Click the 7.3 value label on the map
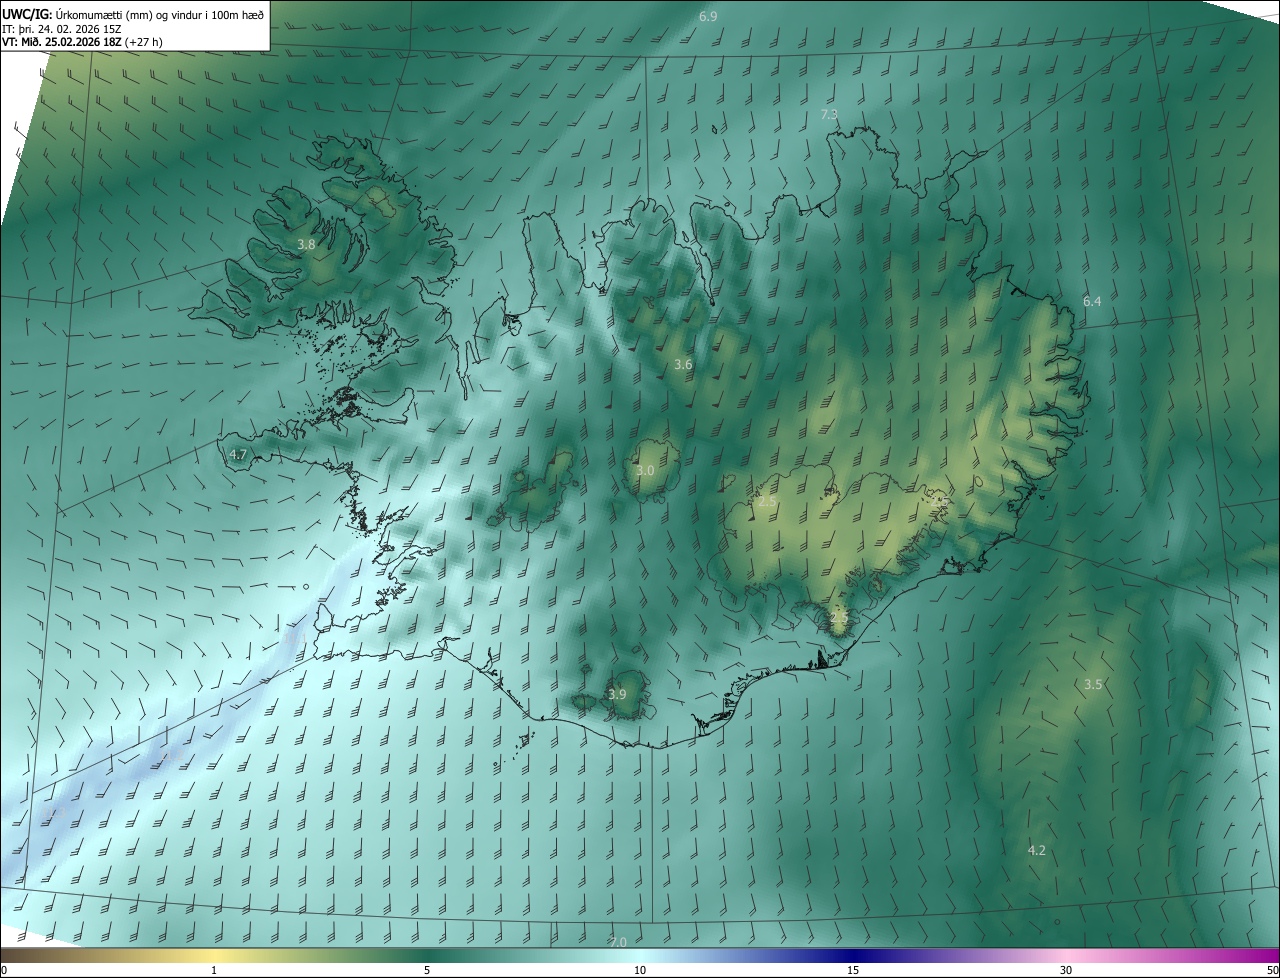Image resolution: width=1280 pixels, height=978 pixels. [829, 115]
